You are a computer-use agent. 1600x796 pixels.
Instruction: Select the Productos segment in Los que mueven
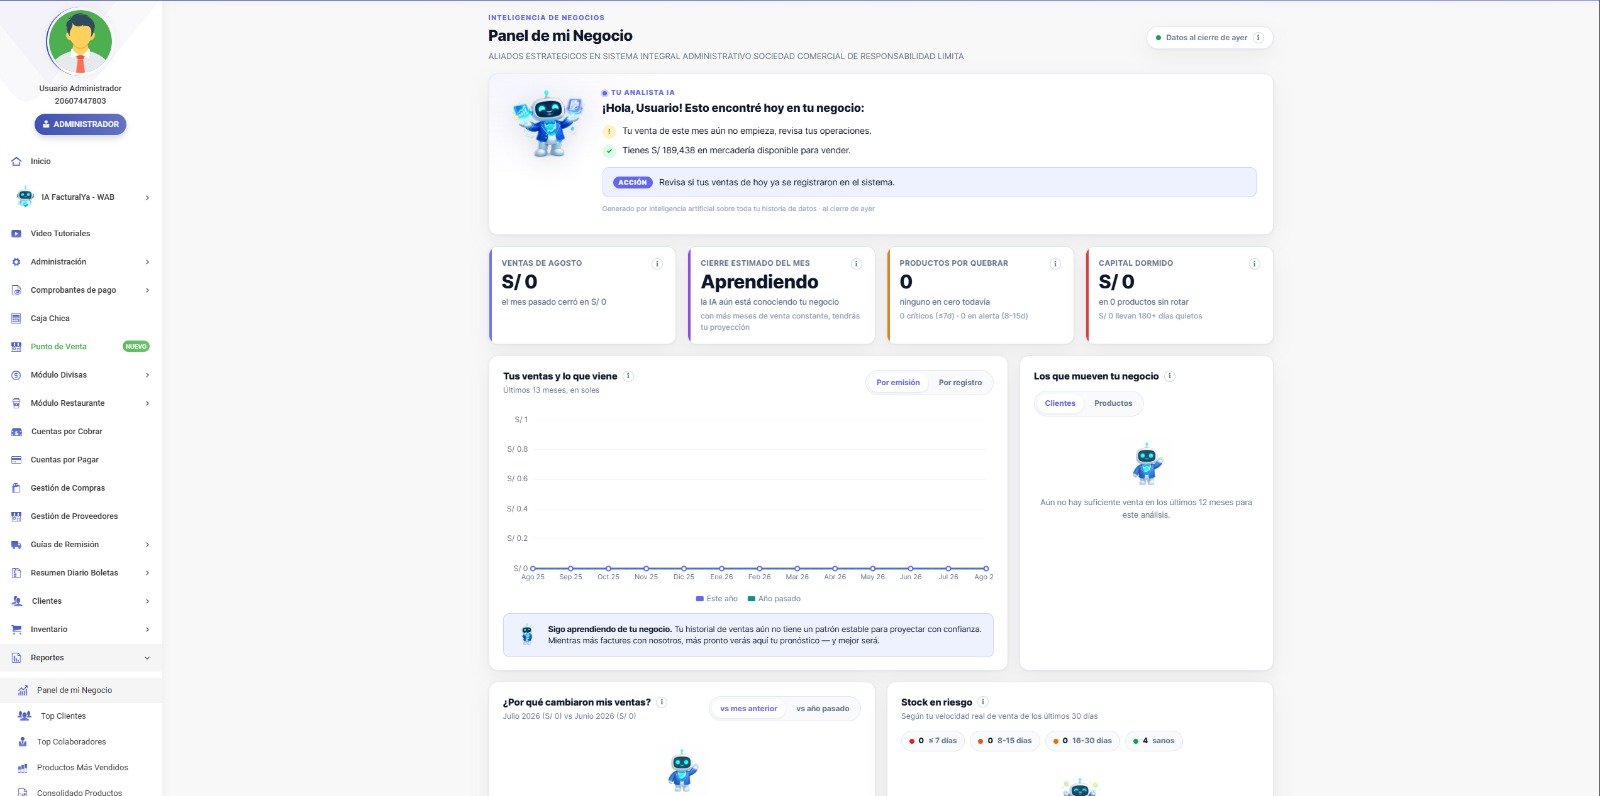click(1113, 404)
